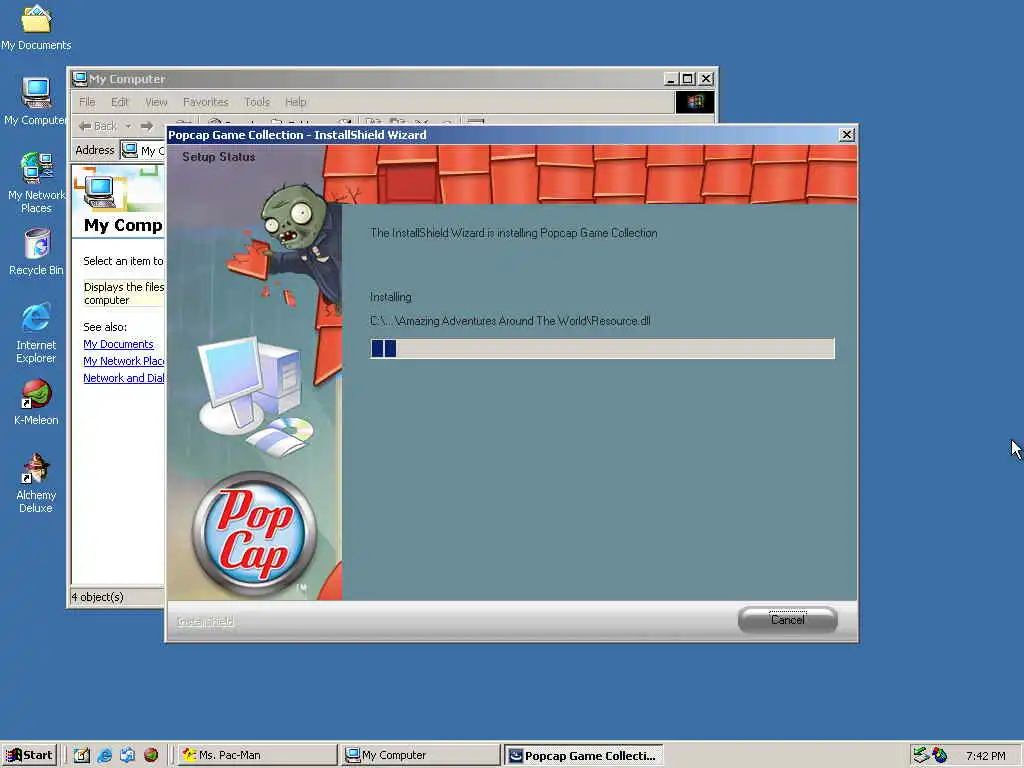This screenshot has height=768, width=1024.
Task: Click the Back button in My Computer toolbar
Action: pyautogui.click(x=99, y=126)
